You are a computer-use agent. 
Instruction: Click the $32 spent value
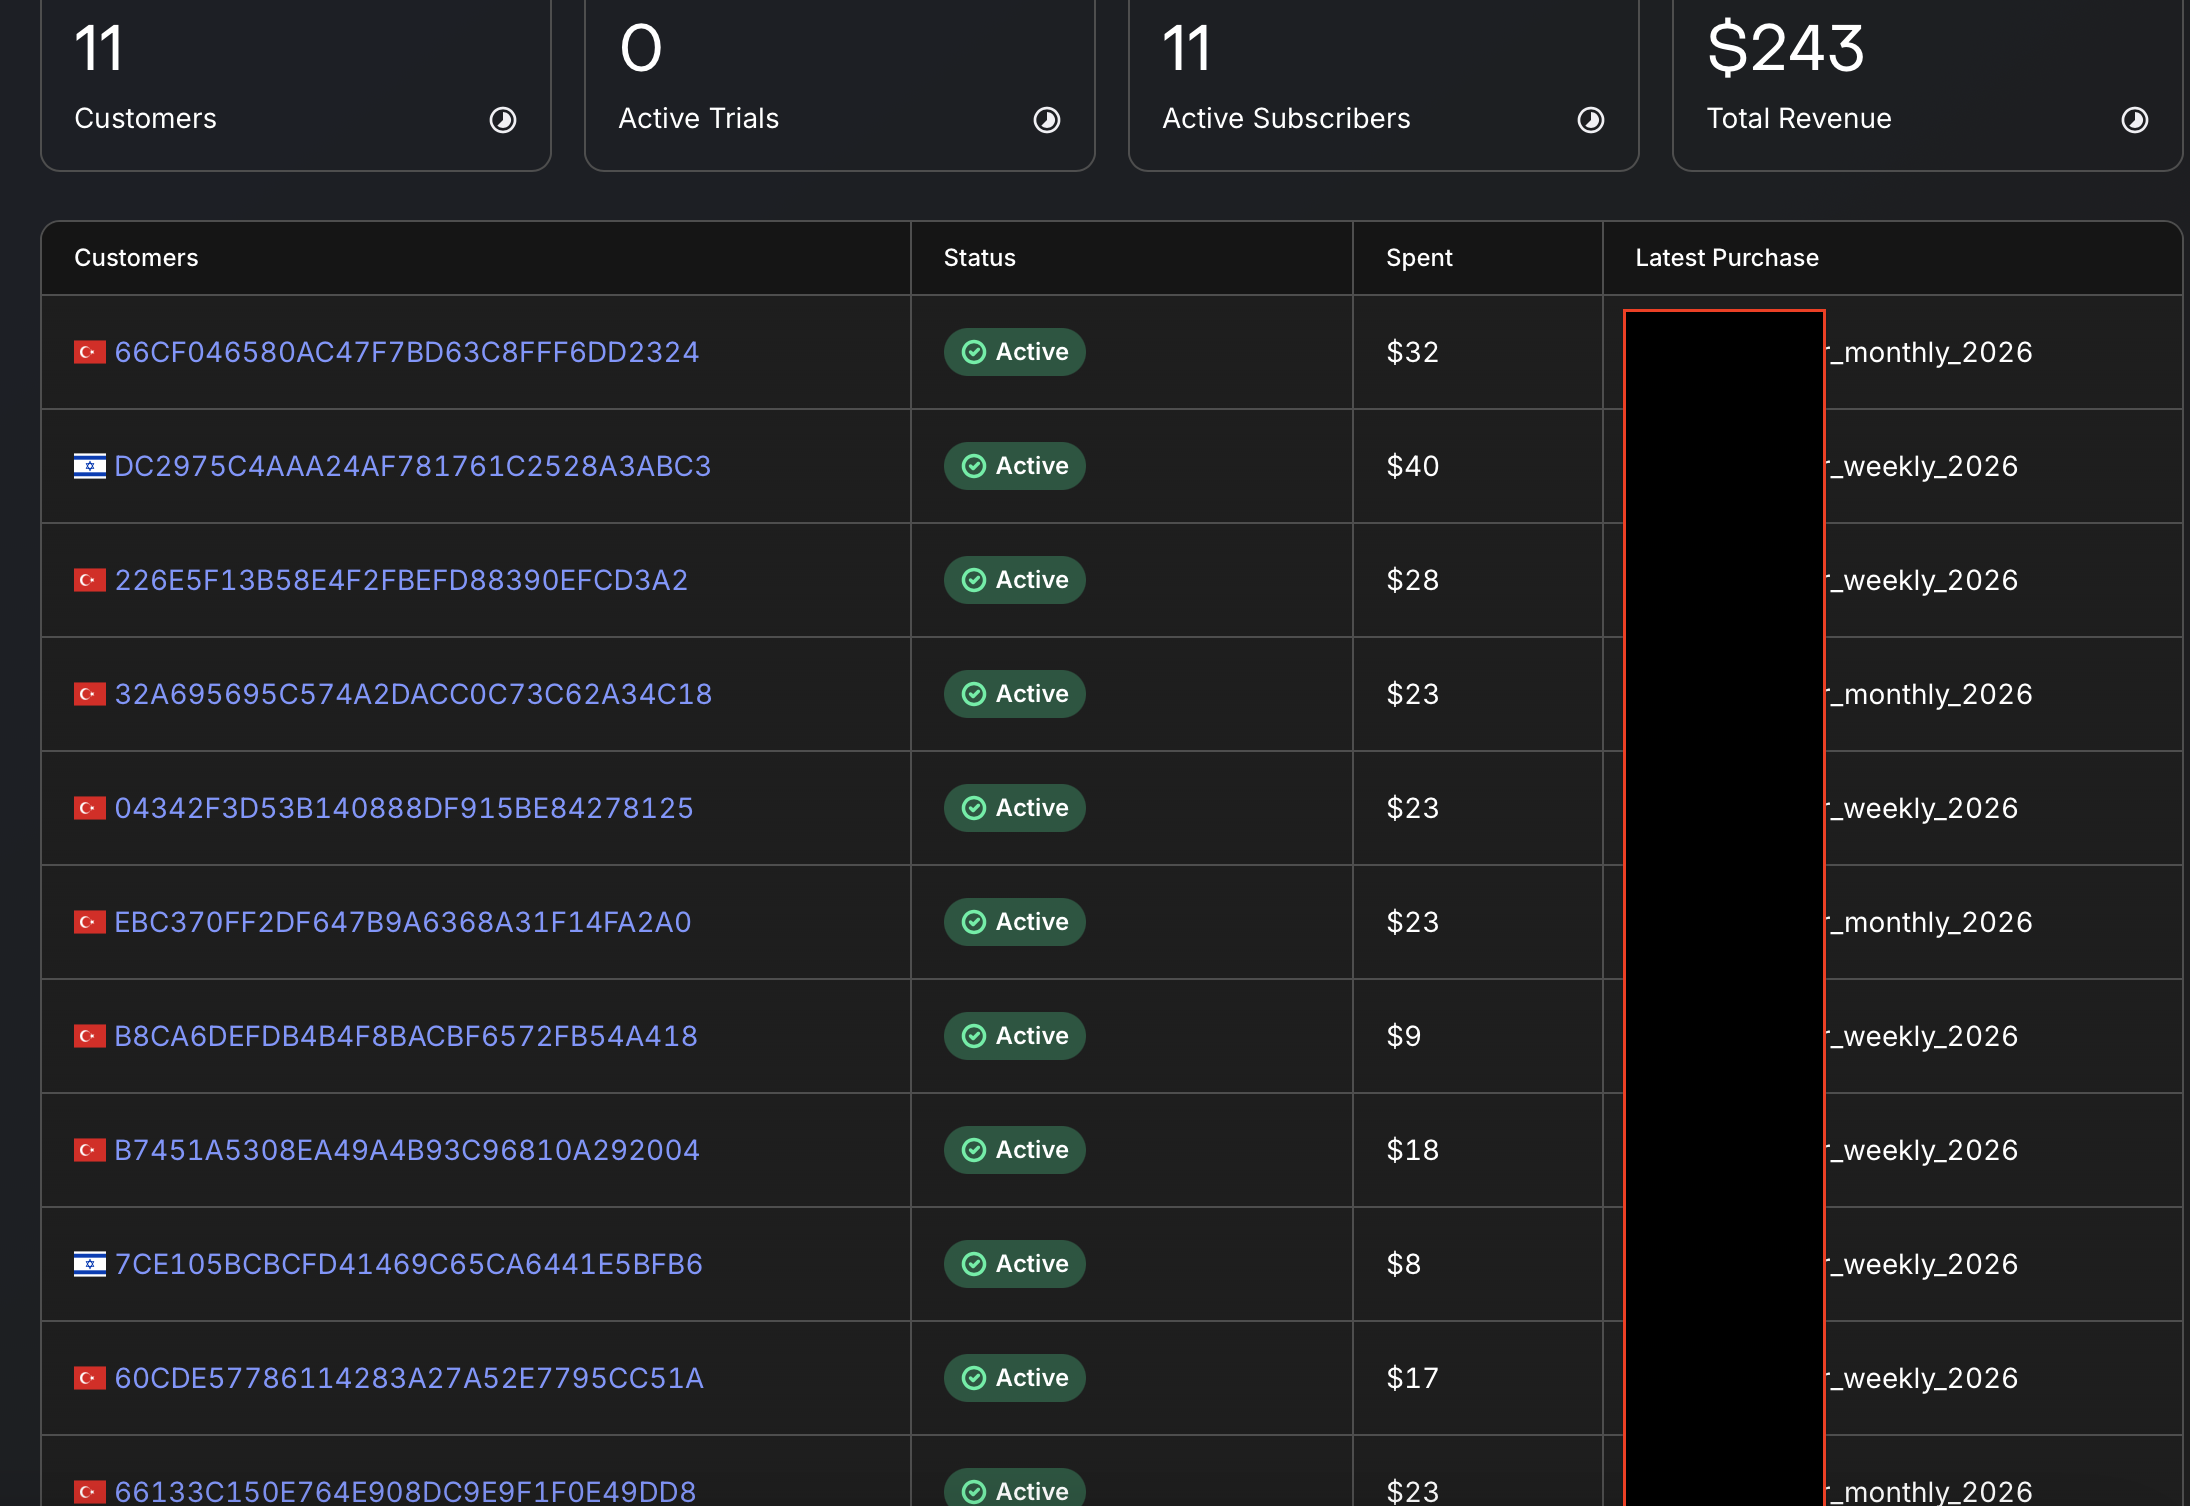[1412, 352]
